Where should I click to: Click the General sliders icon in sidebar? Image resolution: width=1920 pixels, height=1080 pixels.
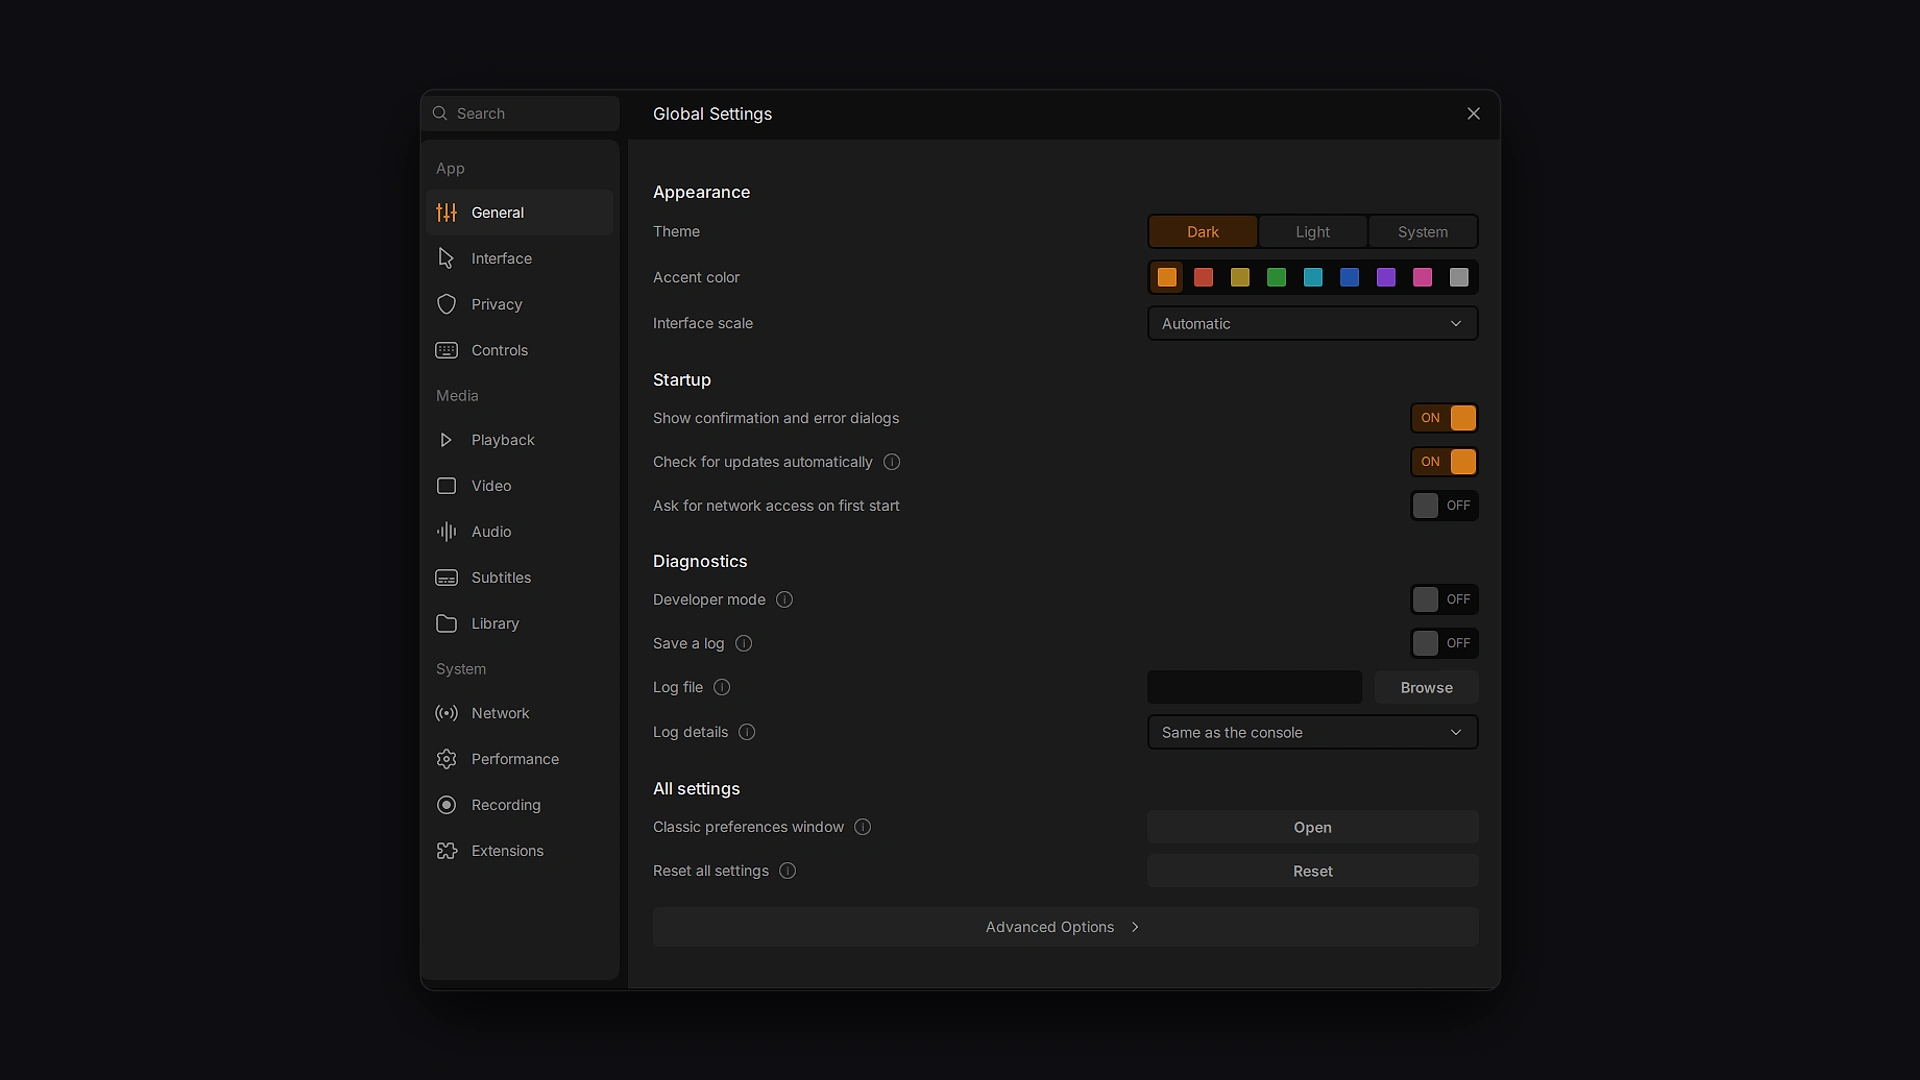[x=446, y=212]
